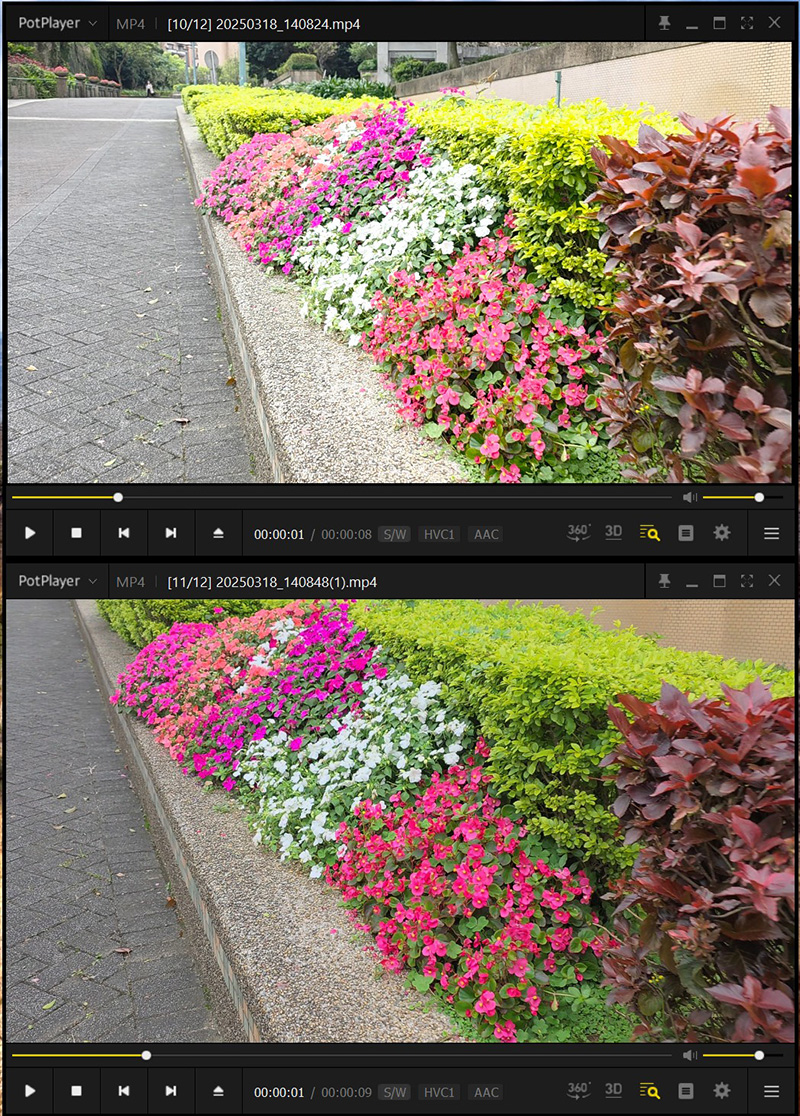This screenshot has height=1116, width=800.
Task: Open chapter/playlist panel icon in top player
Action: tap(685, 533)
